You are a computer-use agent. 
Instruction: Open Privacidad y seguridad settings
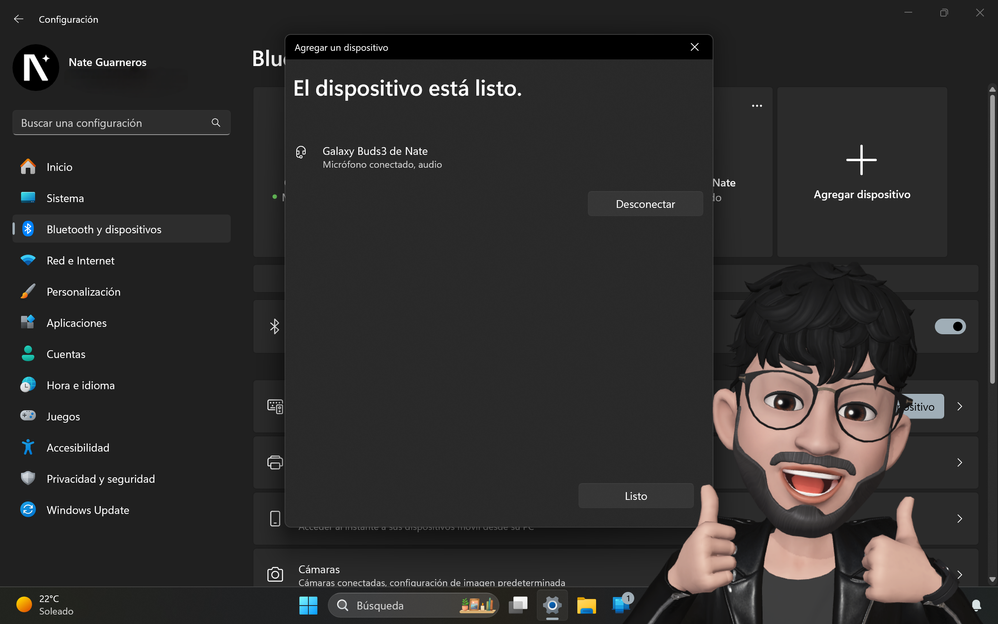click(x=122, y=479)
